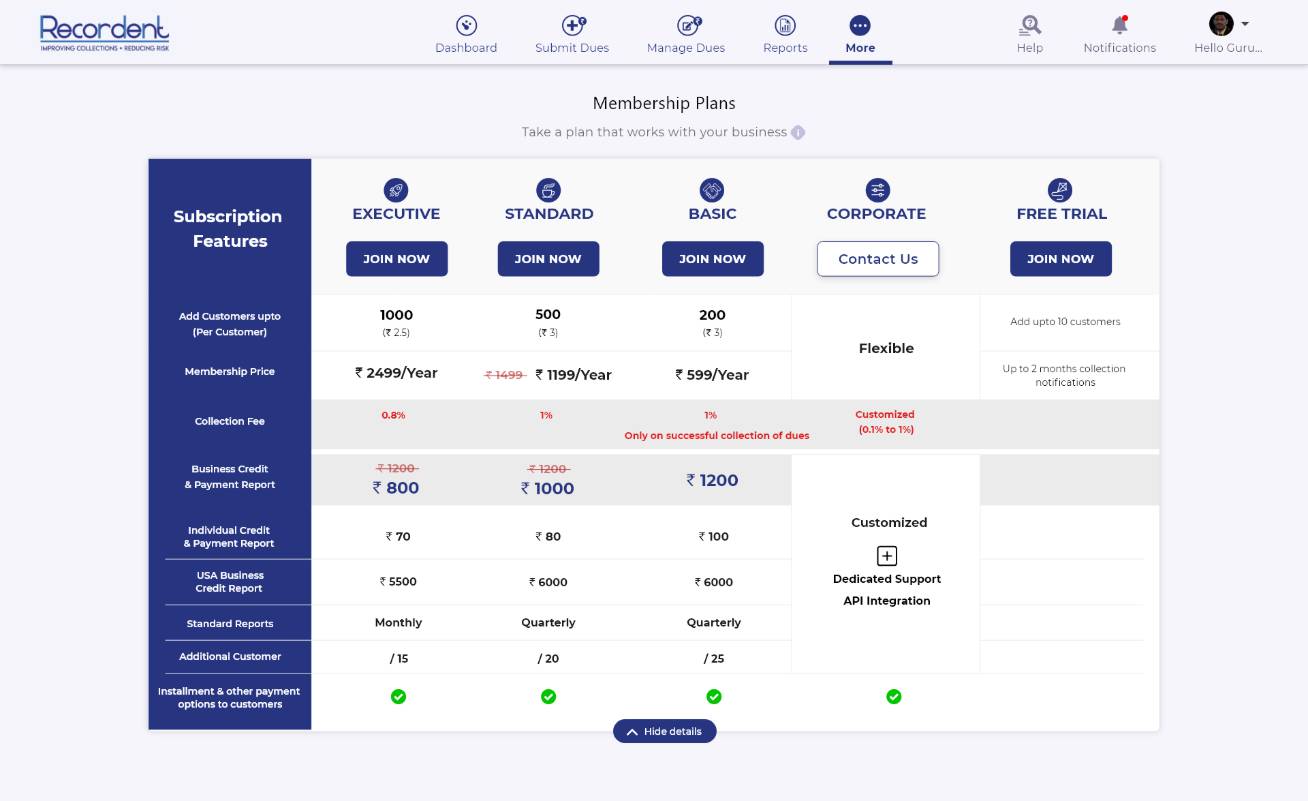Viewport: 1308px width, 801px height.
Task: Click Contact Us for the CORPORATE plan
Action: (877, 258)
